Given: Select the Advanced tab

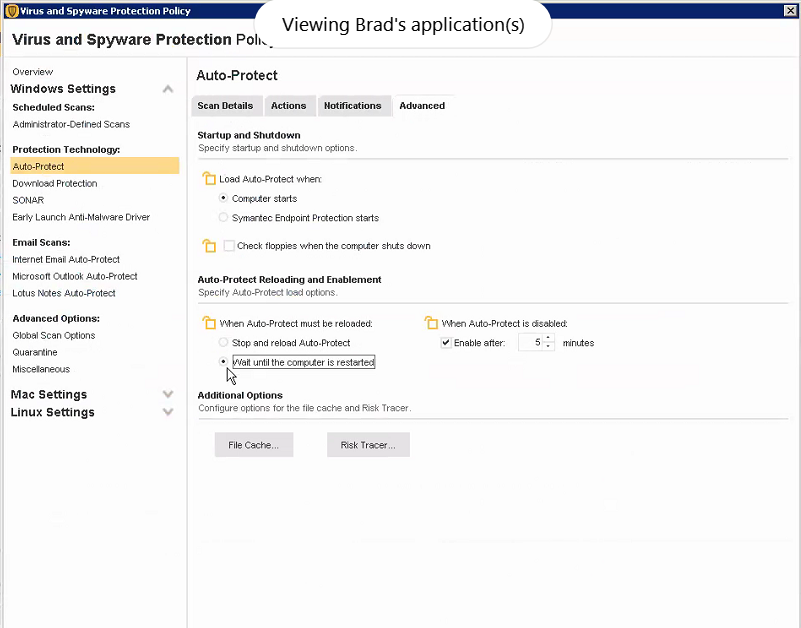Looking at the screenshot, I should coord(422,106).
